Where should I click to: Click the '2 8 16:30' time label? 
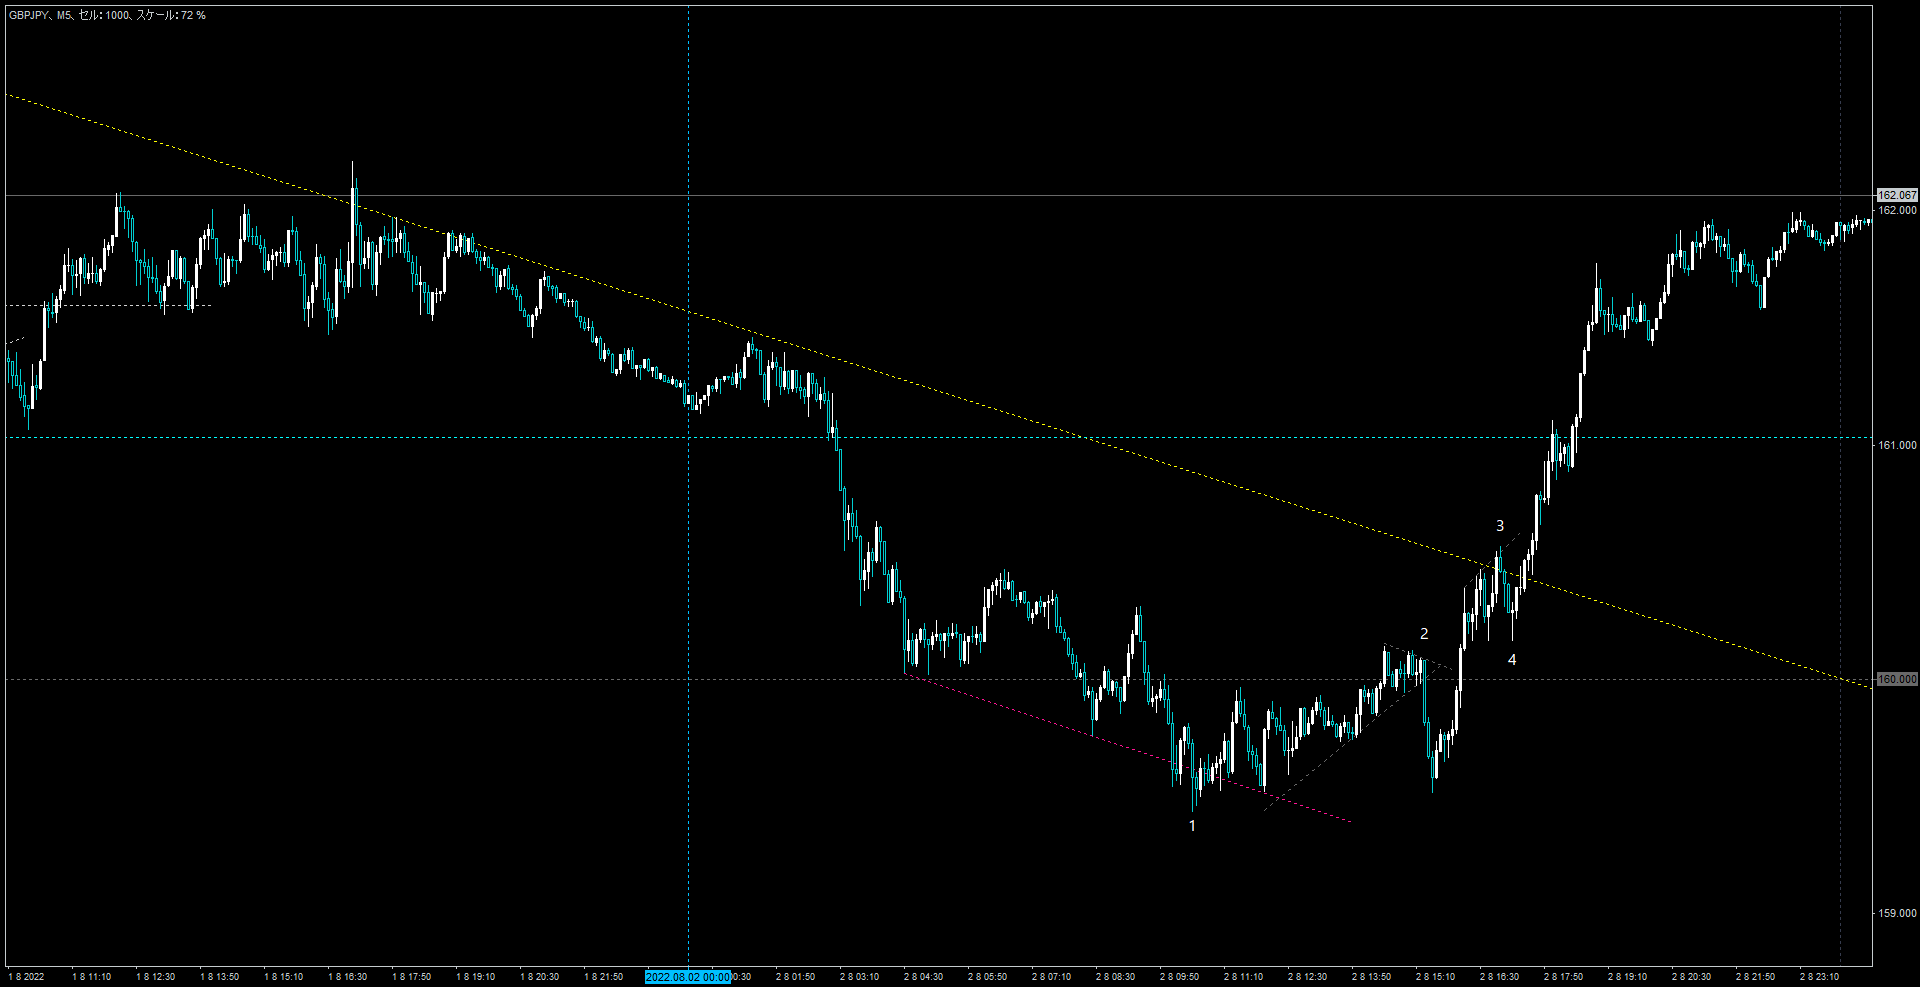1499,977
